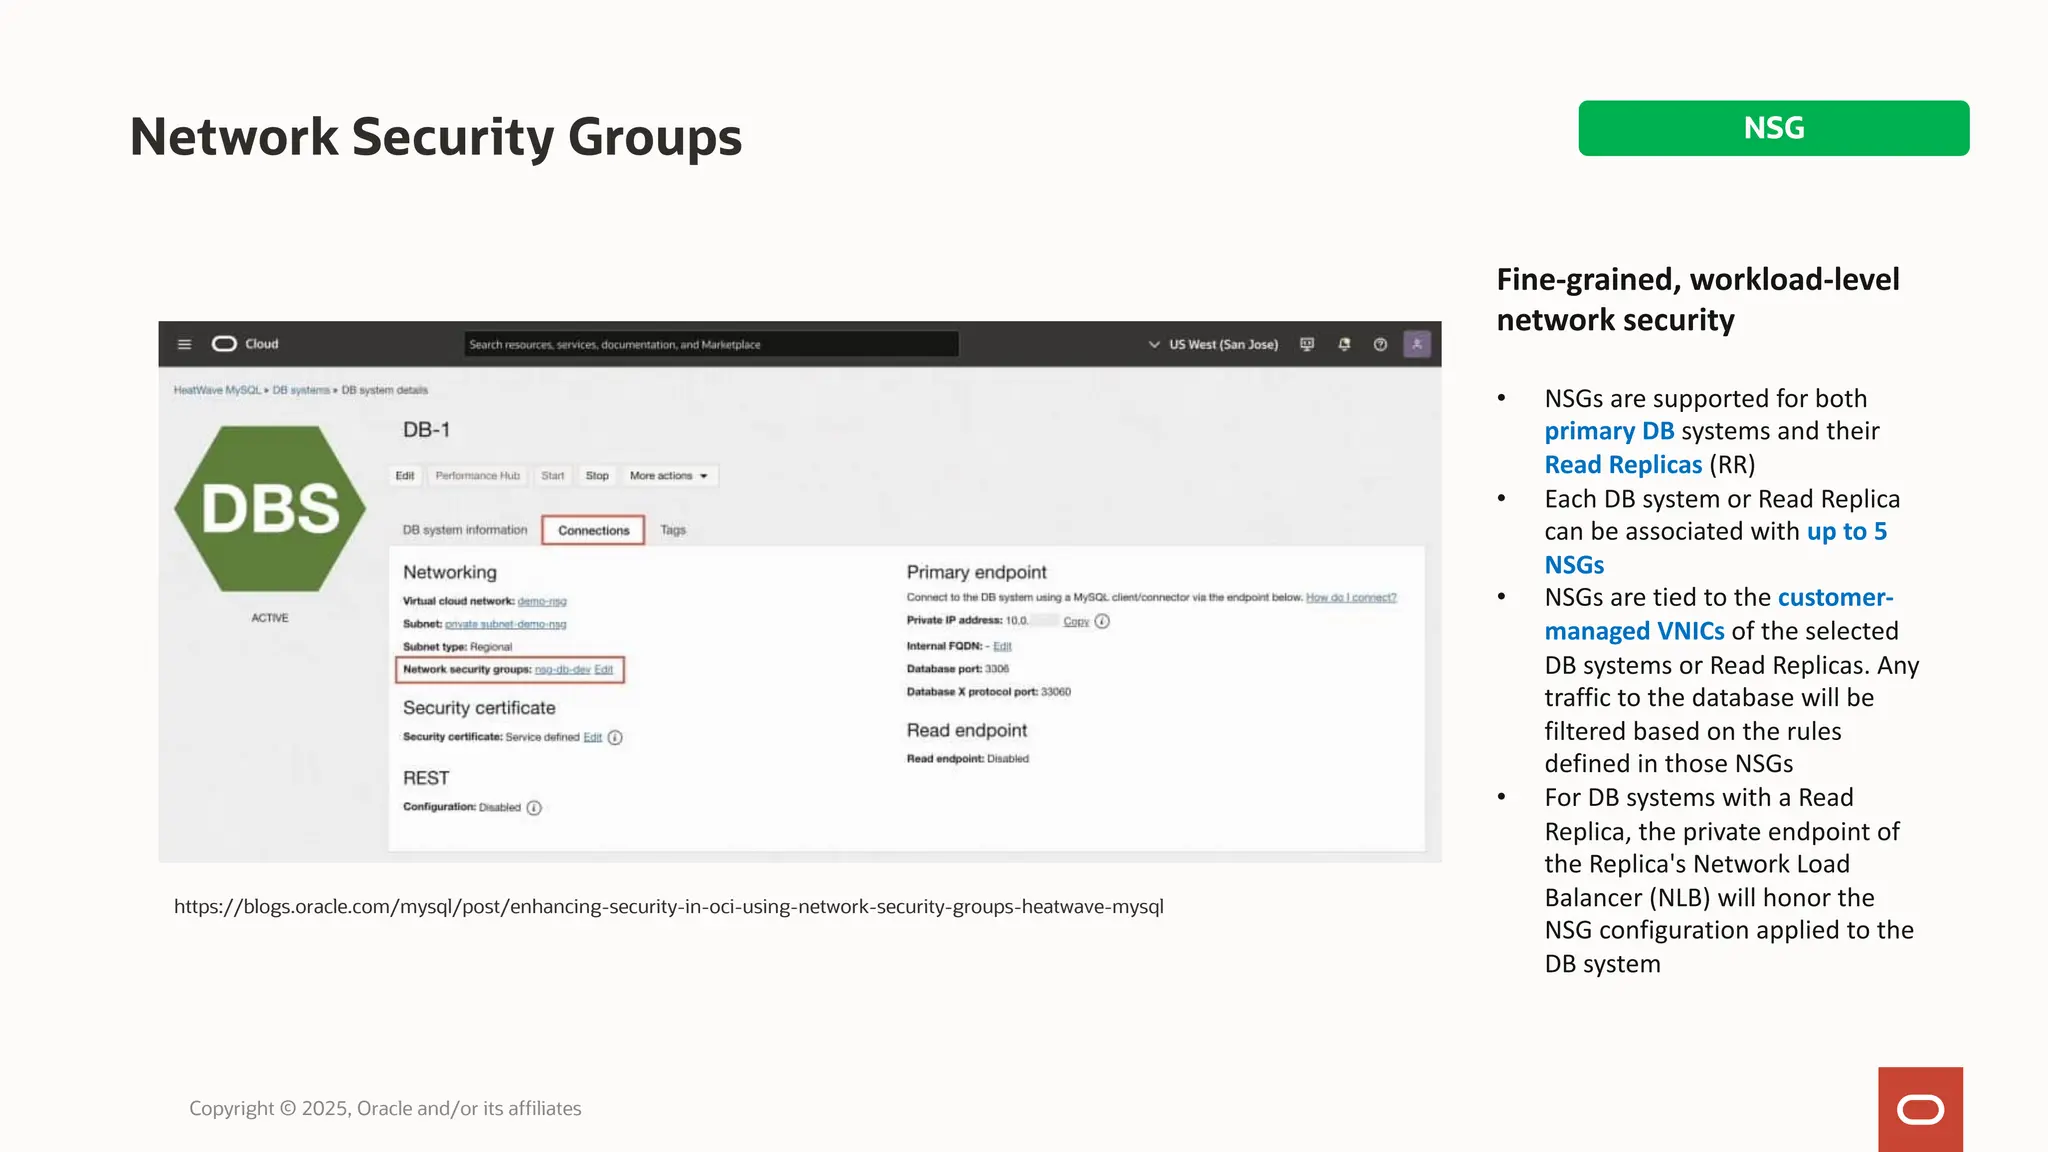This screenshot has width=2048, height=1152.
Task: Open the How do I connect link
Action: pyautogui.click(x=1351, y=598)
